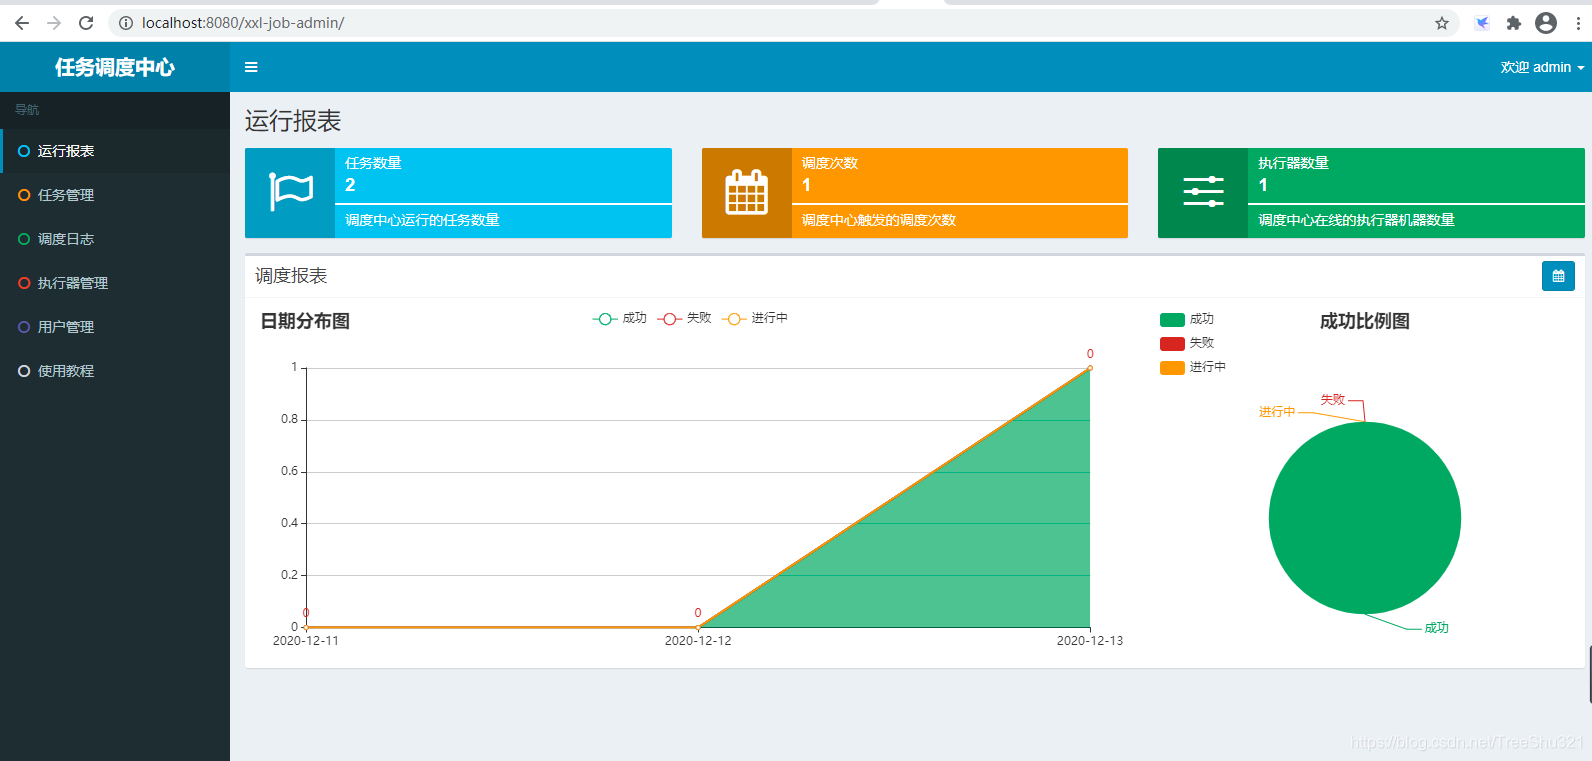The image size is (1592, 761).
Task: Click the circle icon beside 运行报表
Action: point(24,151)
